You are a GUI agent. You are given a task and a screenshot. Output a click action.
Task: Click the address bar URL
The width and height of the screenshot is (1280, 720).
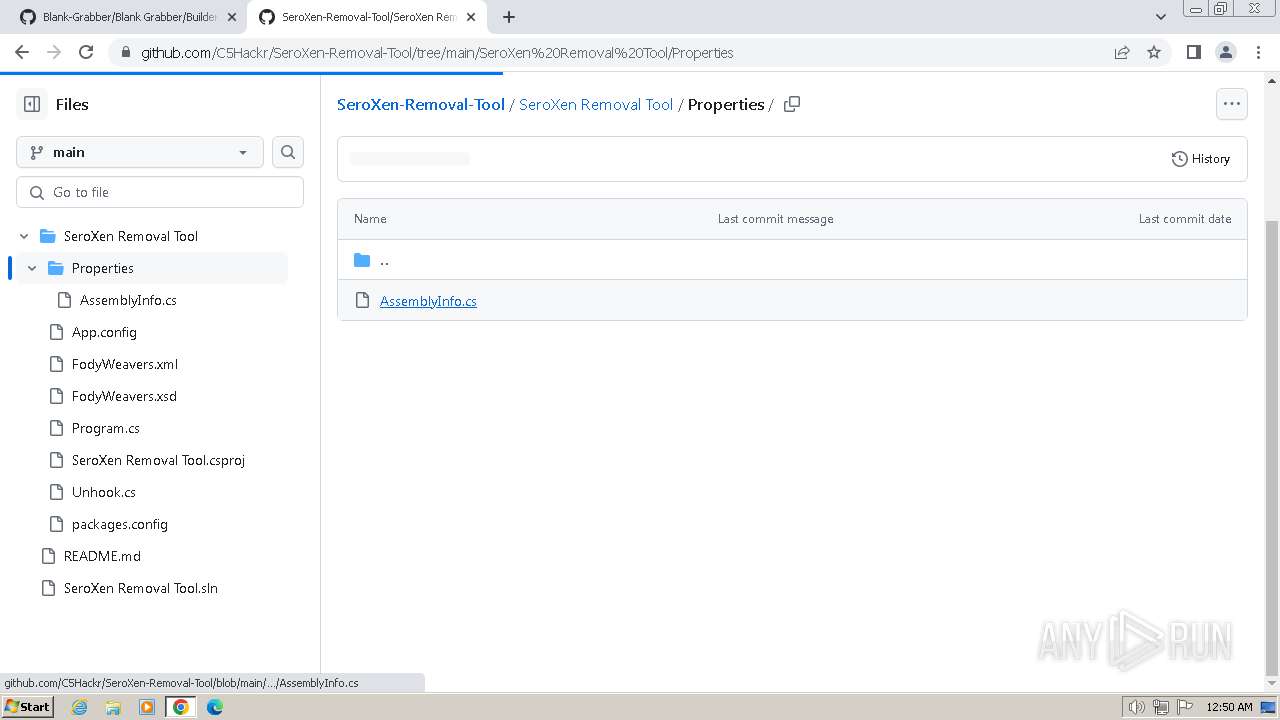(x=437, y=53)
